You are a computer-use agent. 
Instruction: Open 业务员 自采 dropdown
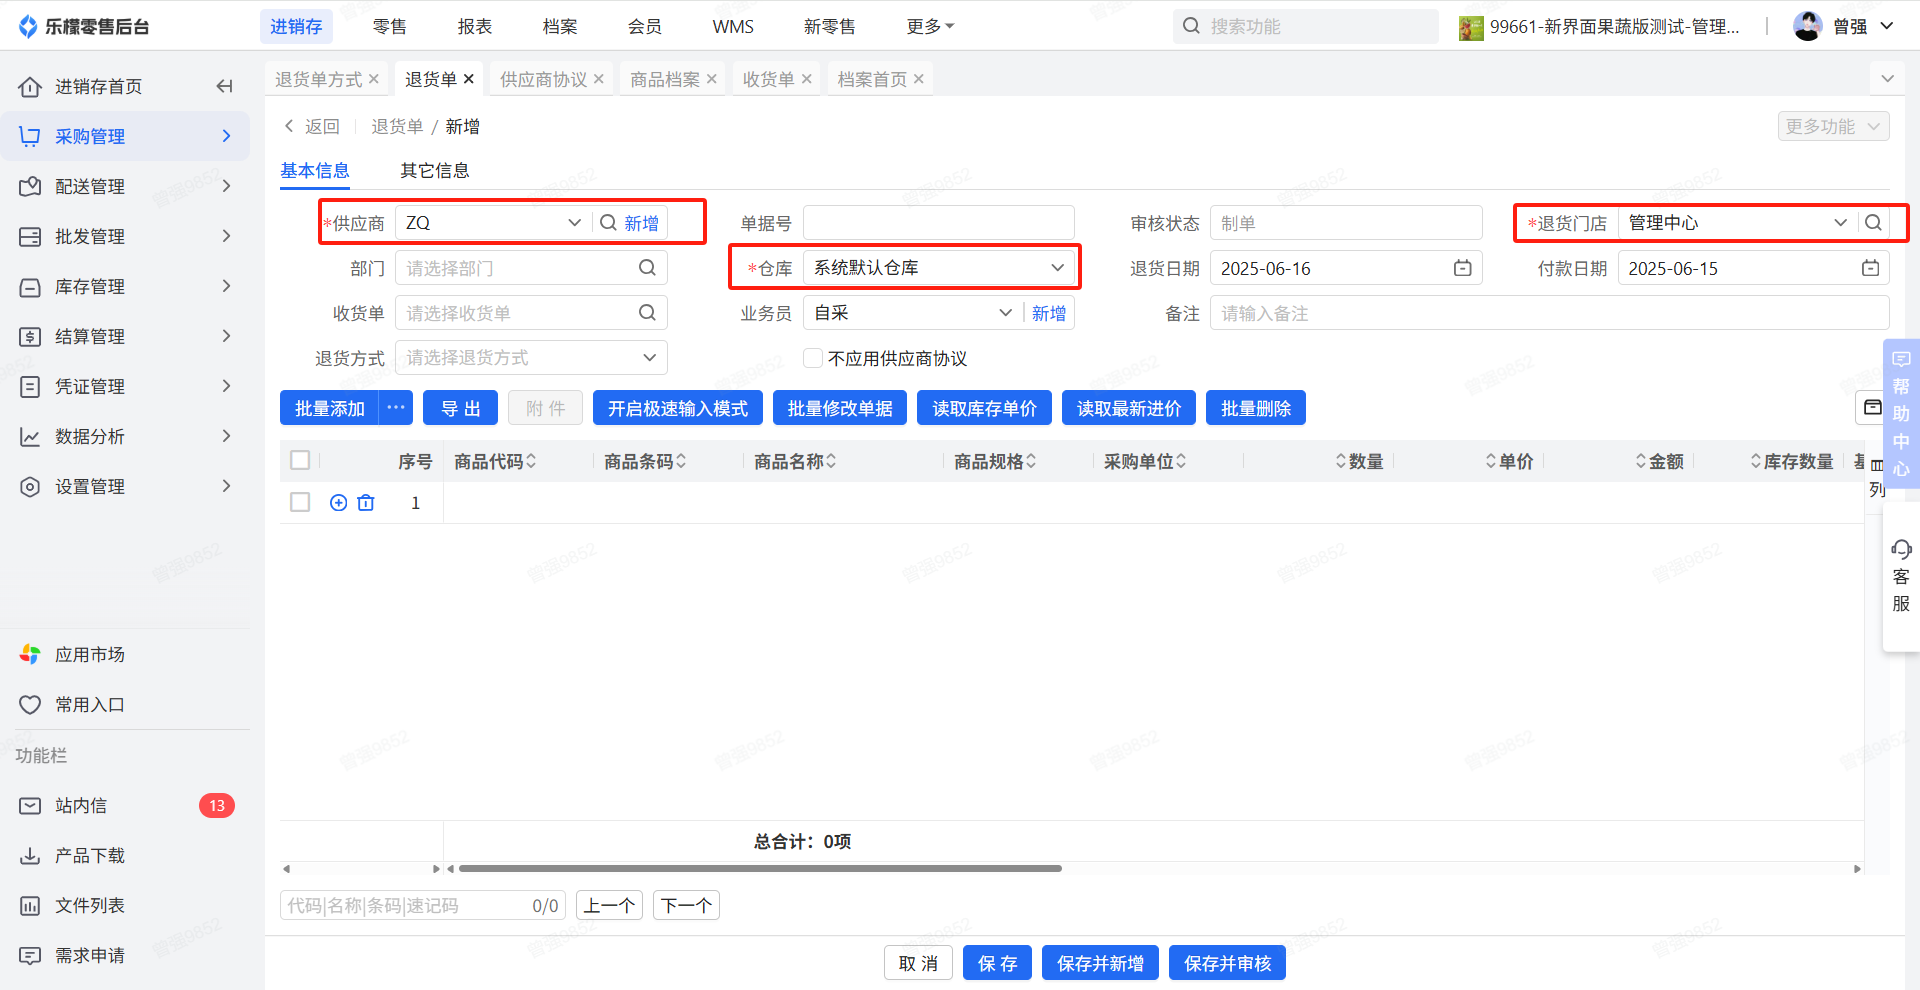click(x=1006, y=313)
